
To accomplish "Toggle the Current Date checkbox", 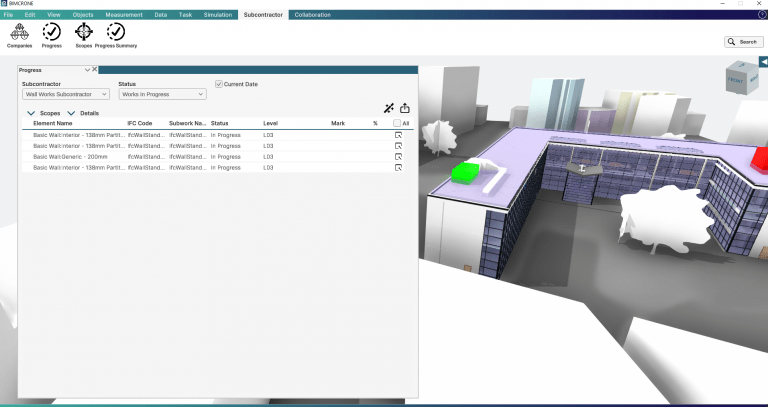I will (220, 84).
